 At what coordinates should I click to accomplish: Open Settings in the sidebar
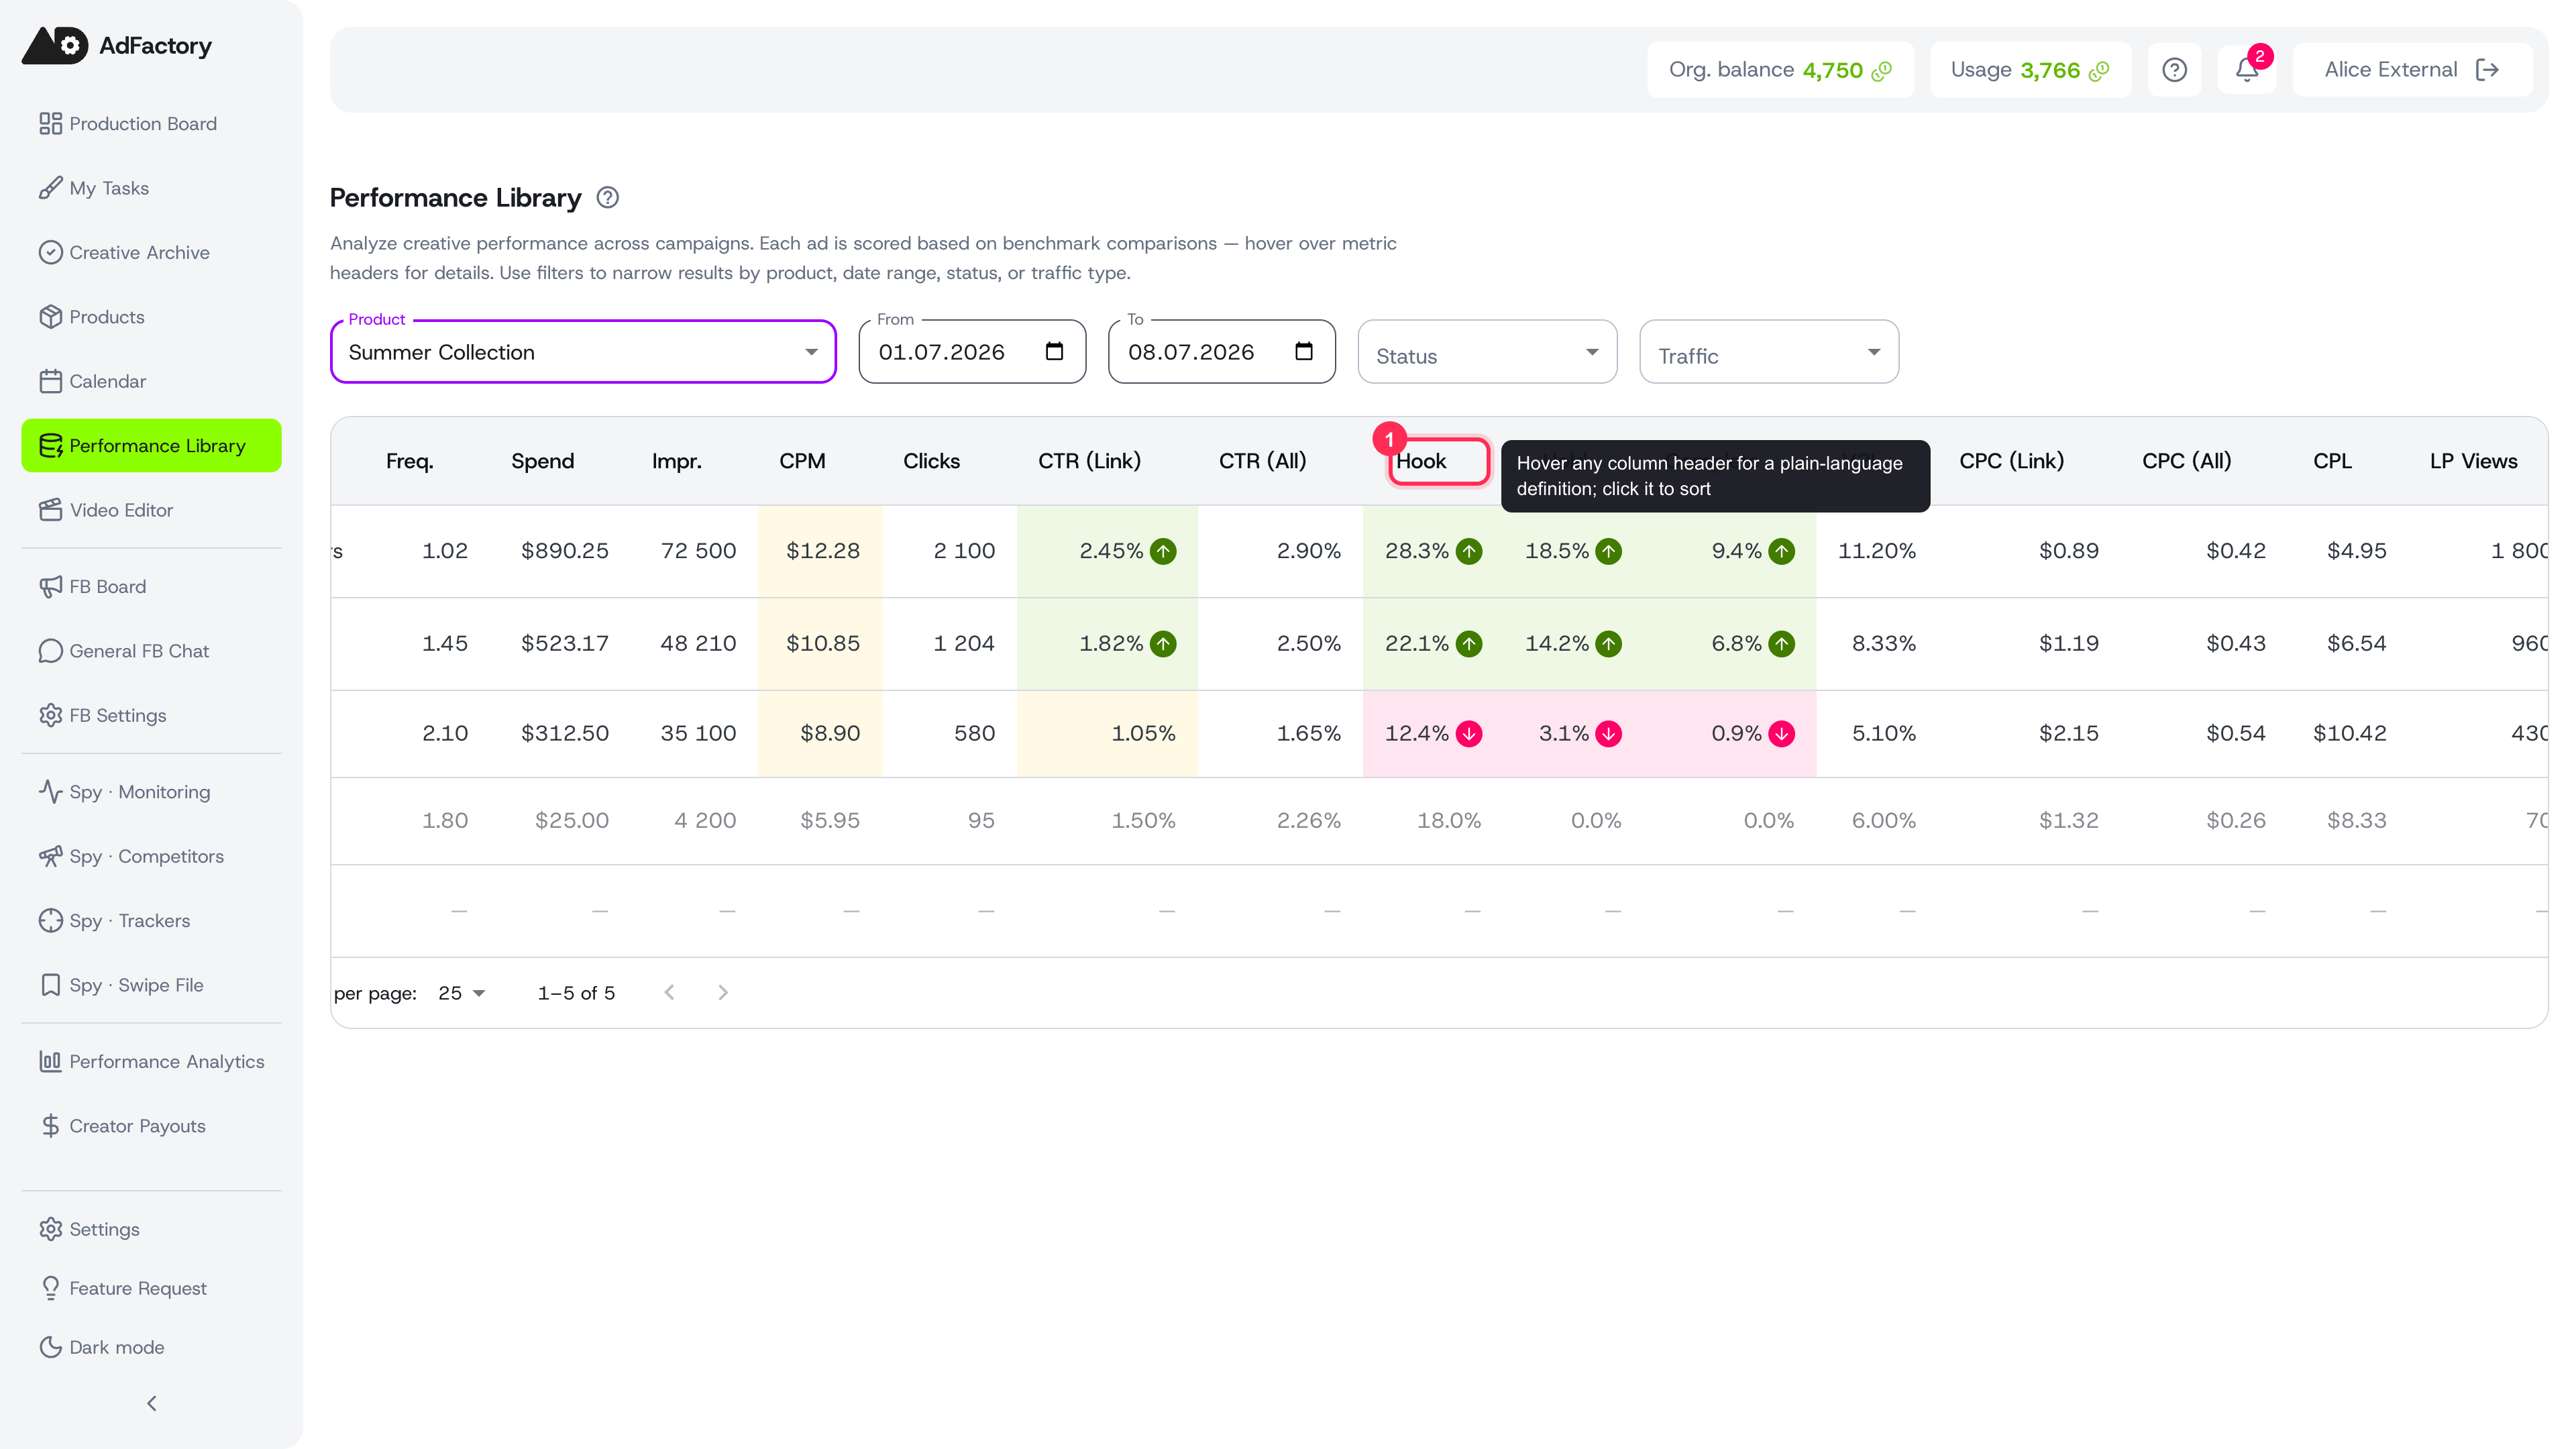[x=151, y=1229]
